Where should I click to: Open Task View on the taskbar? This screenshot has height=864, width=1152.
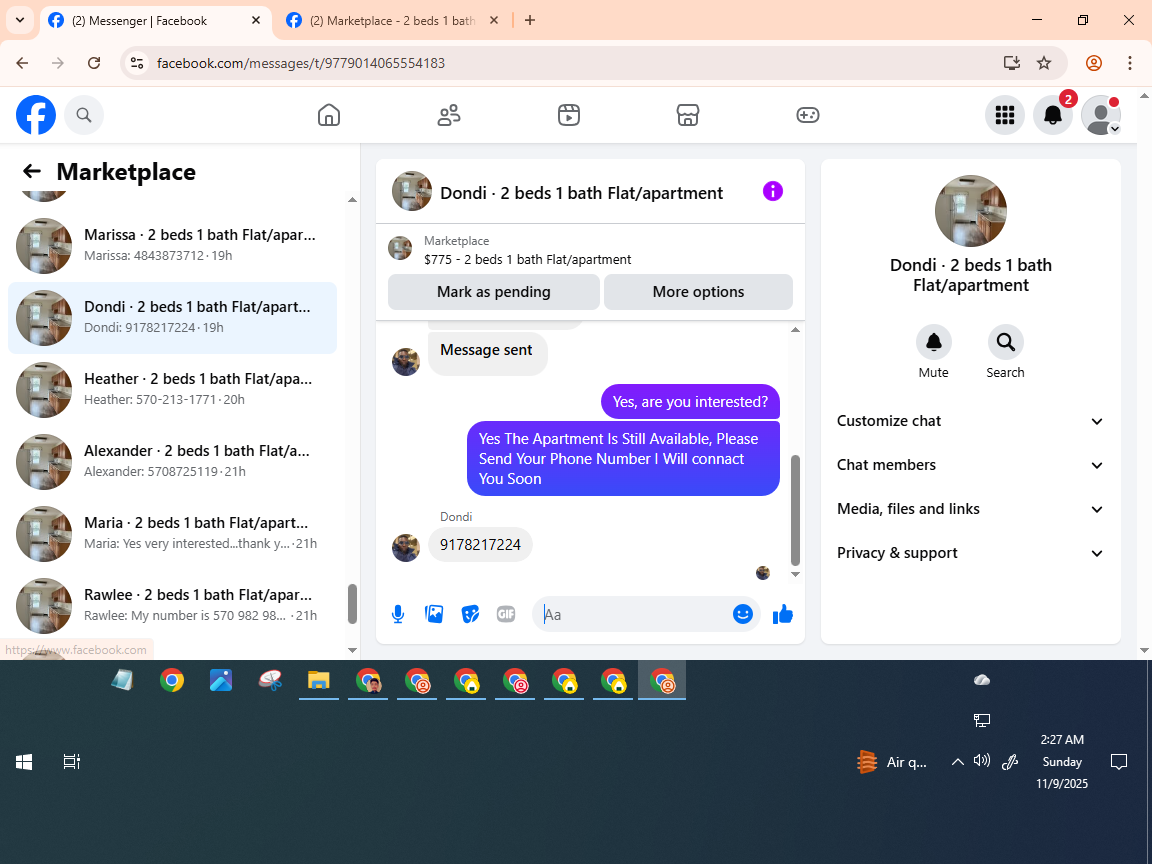(71, 762)
